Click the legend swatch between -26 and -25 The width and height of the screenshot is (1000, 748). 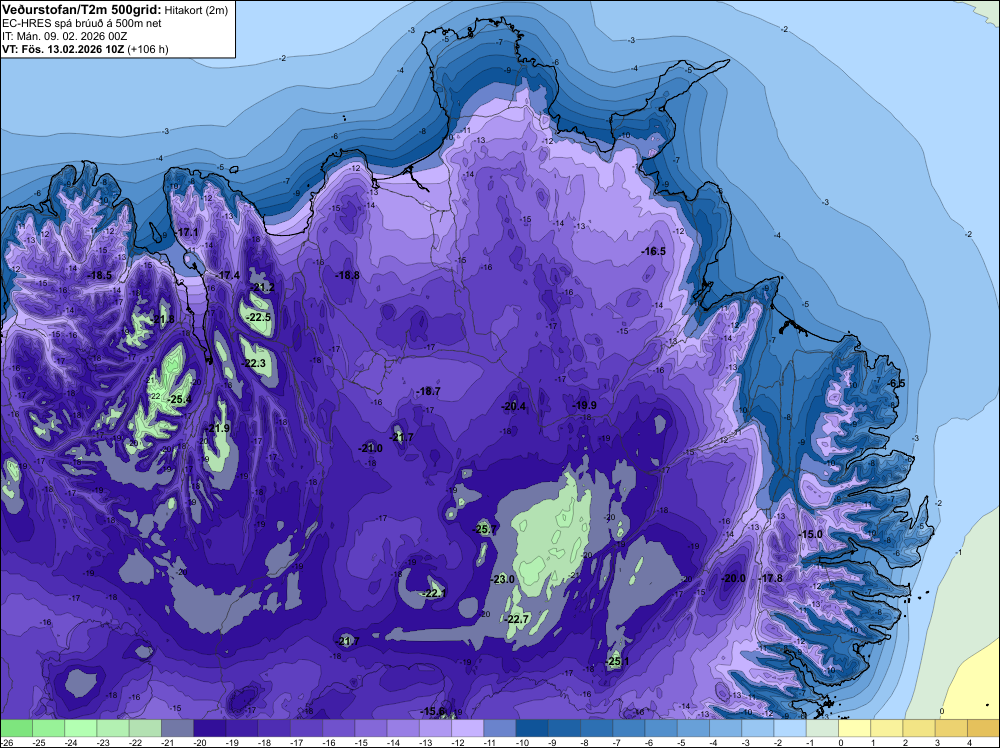(16, 728)
